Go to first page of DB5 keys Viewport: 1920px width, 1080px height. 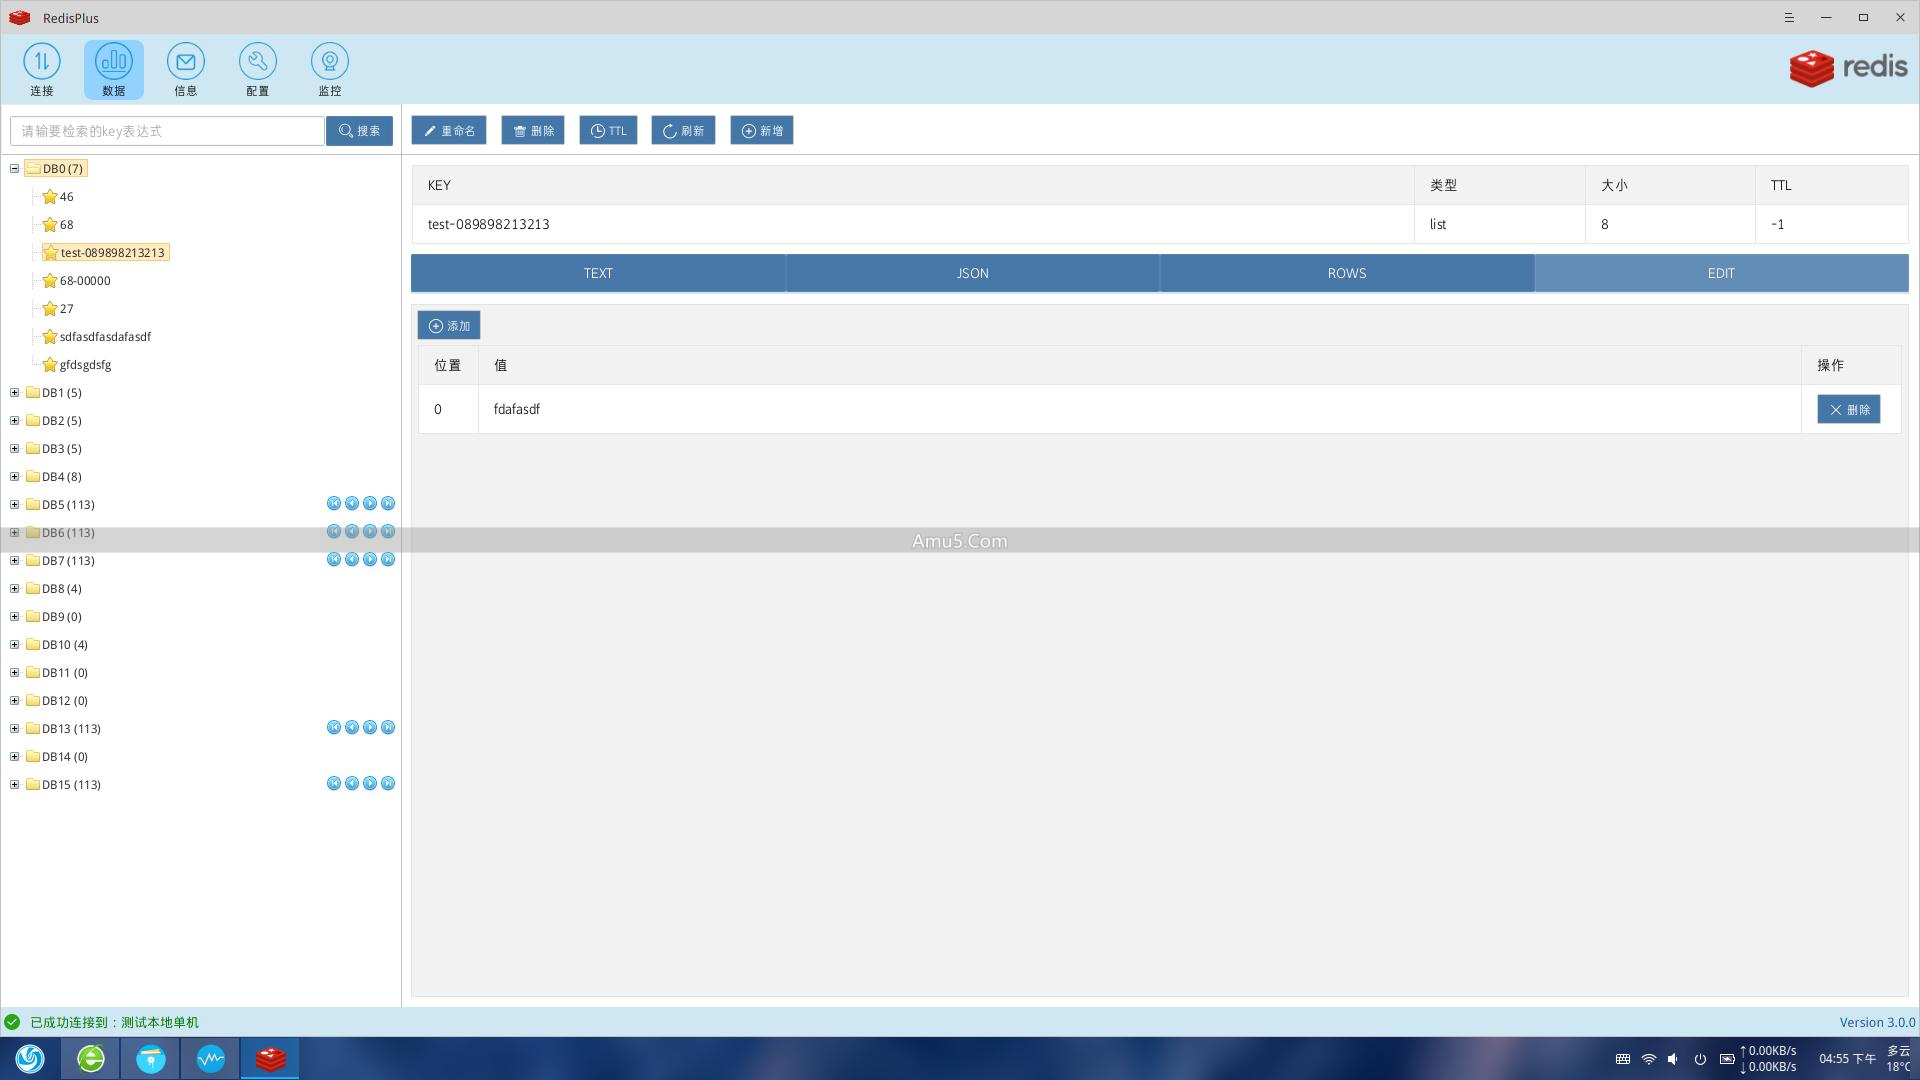(334, 504)
